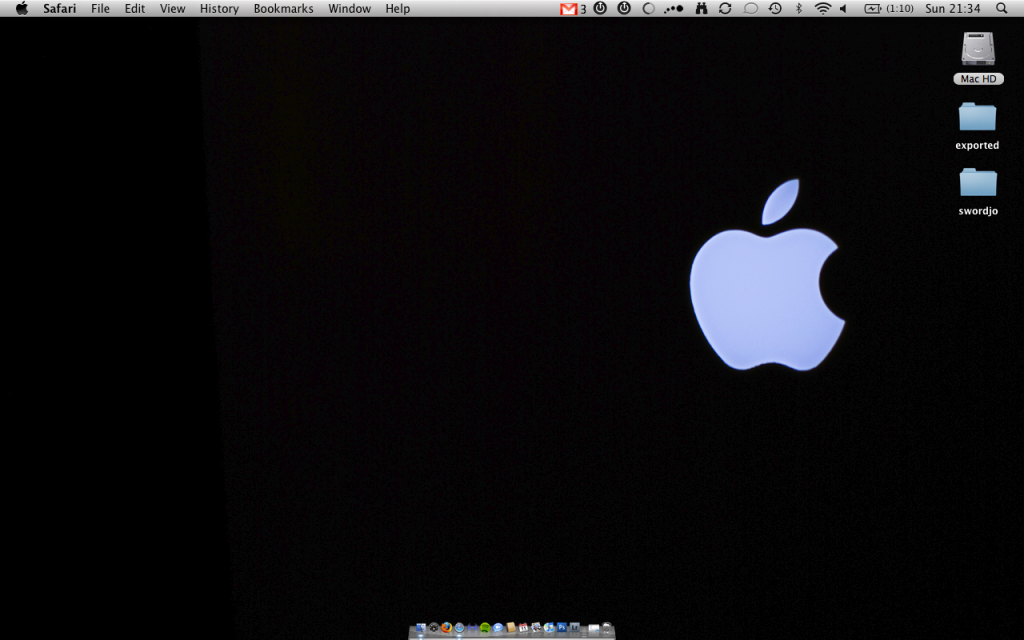1024x640 pixels.
Task: Select the exported folder on desktop
Action: point(978,118)
